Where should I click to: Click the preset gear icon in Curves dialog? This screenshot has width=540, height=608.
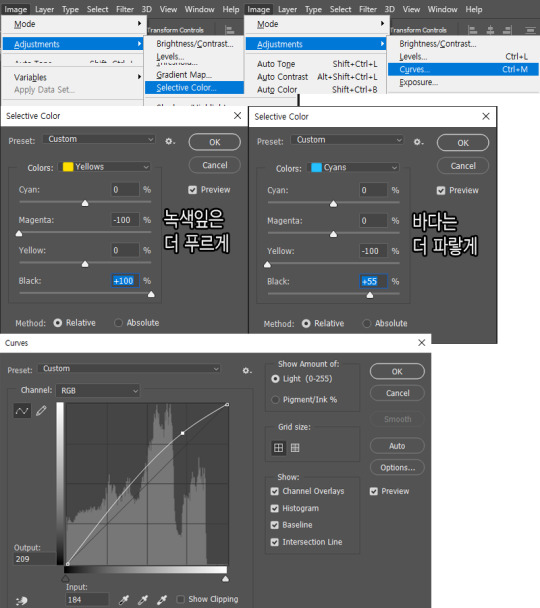coord(247,371)
